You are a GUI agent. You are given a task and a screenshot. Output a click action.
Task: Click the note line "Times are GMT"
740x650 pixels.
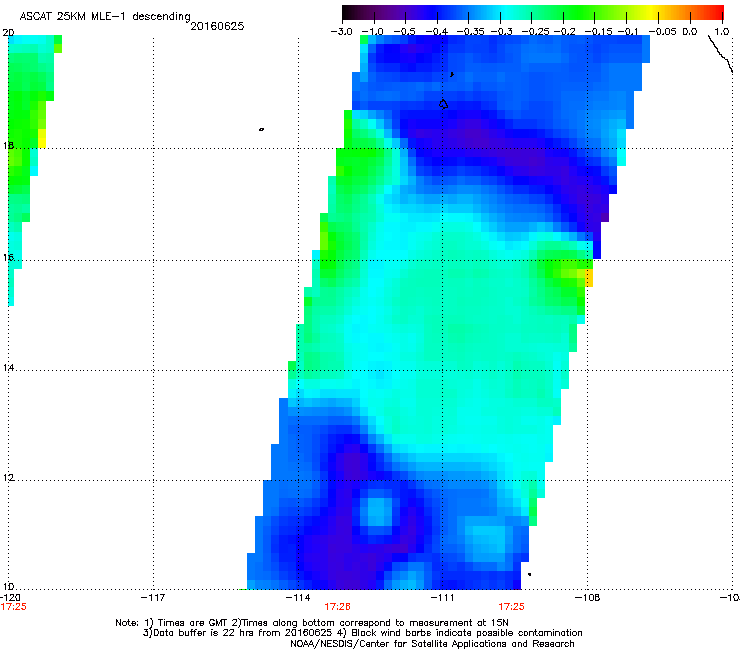click(x=193, y=623)
